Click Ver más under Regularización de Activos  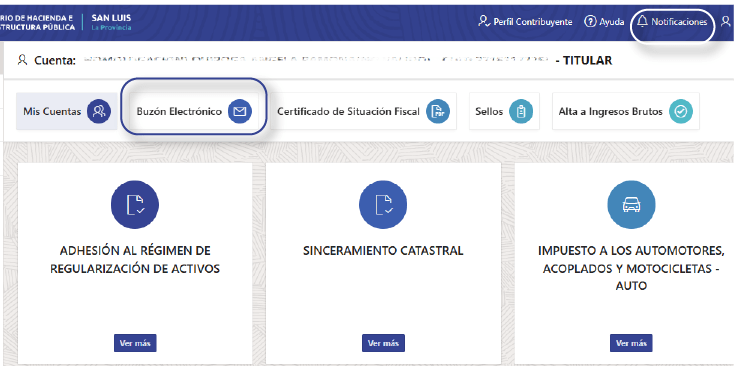[x=135, y=343]
